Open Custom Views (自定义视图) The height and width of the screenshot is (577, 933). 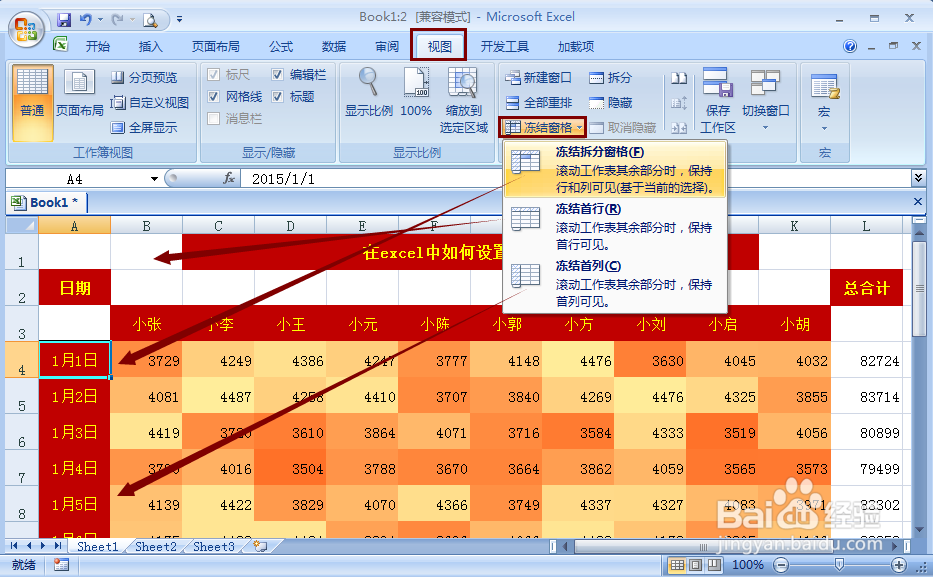tap(150, 102)
